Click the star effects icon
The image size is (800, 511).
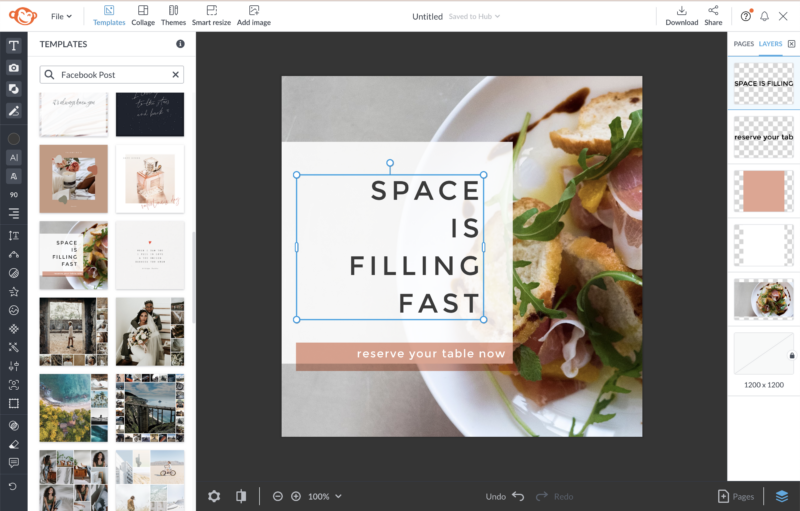coord(14,292)
